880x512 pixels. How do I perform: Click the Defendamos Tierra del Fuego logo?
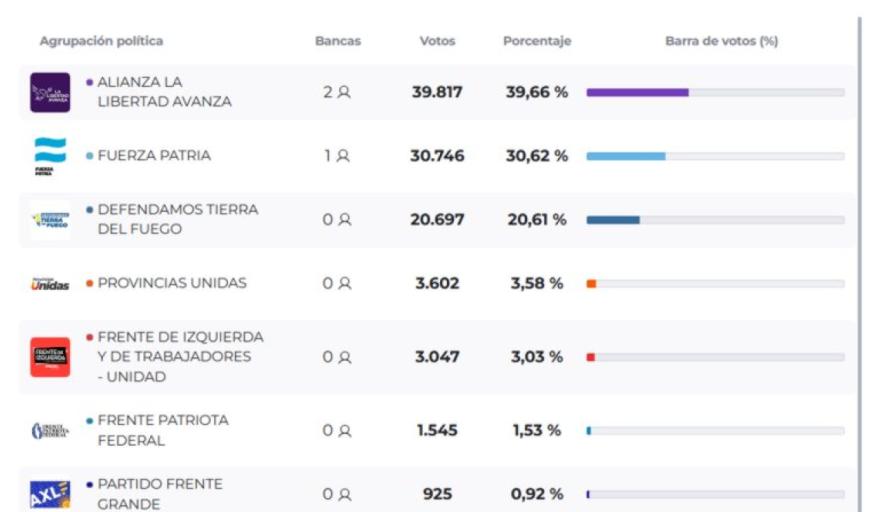click(50, 220)
